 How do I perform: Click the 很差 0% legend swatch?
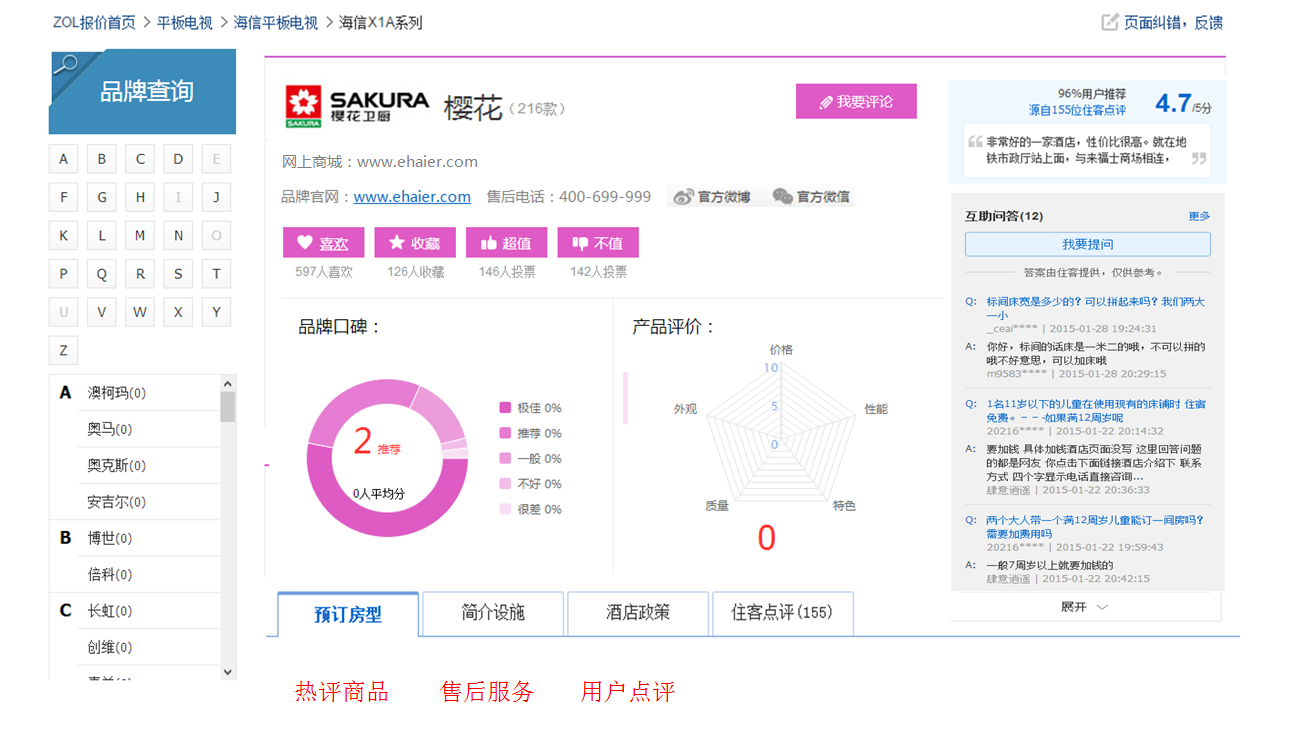click(505, 509)
